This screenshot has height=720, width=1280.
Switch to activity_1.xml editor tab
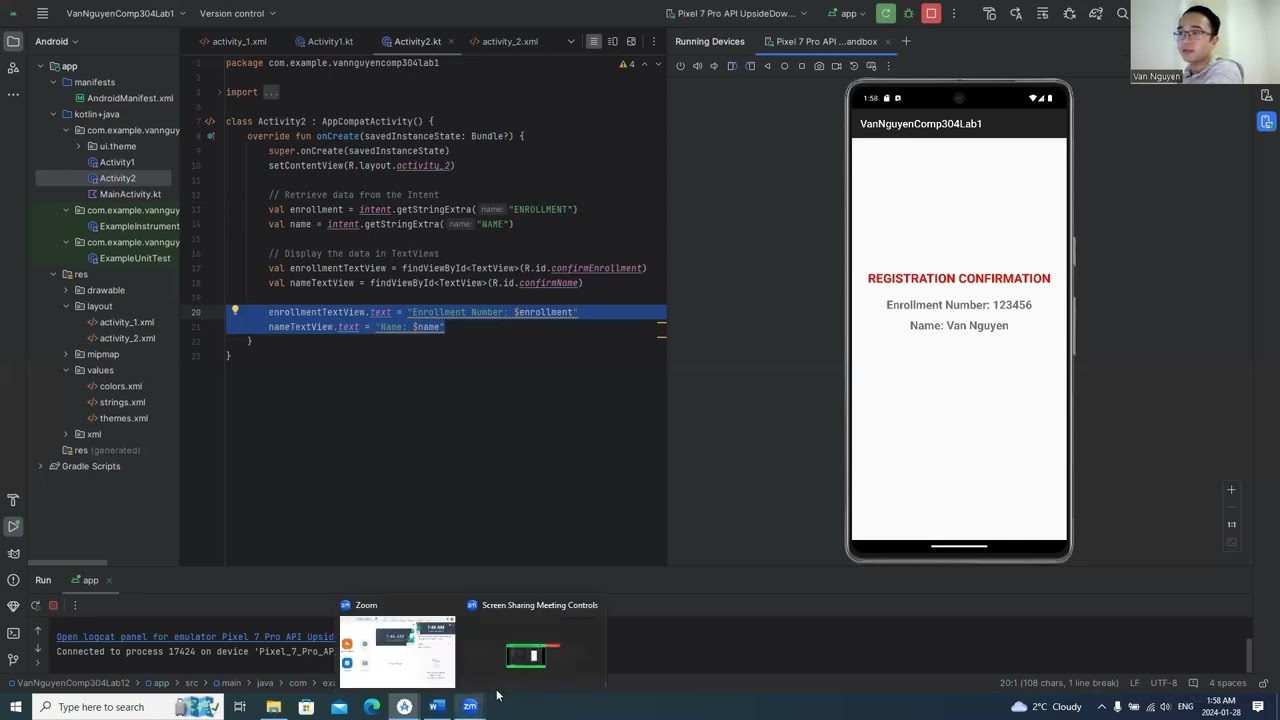[232, 41]
